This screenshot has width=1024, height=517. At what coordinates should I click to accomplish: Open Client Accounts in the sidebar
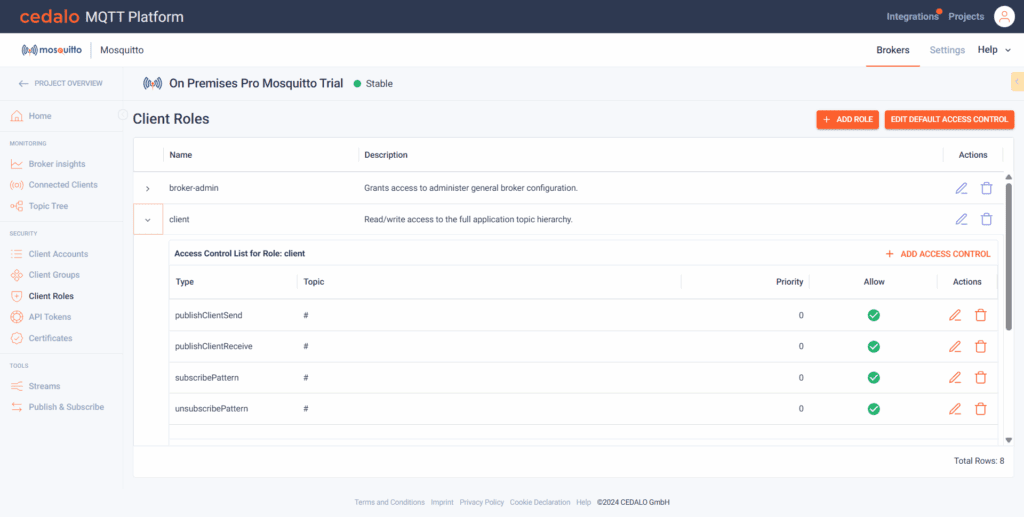click(x=58, y=254)
